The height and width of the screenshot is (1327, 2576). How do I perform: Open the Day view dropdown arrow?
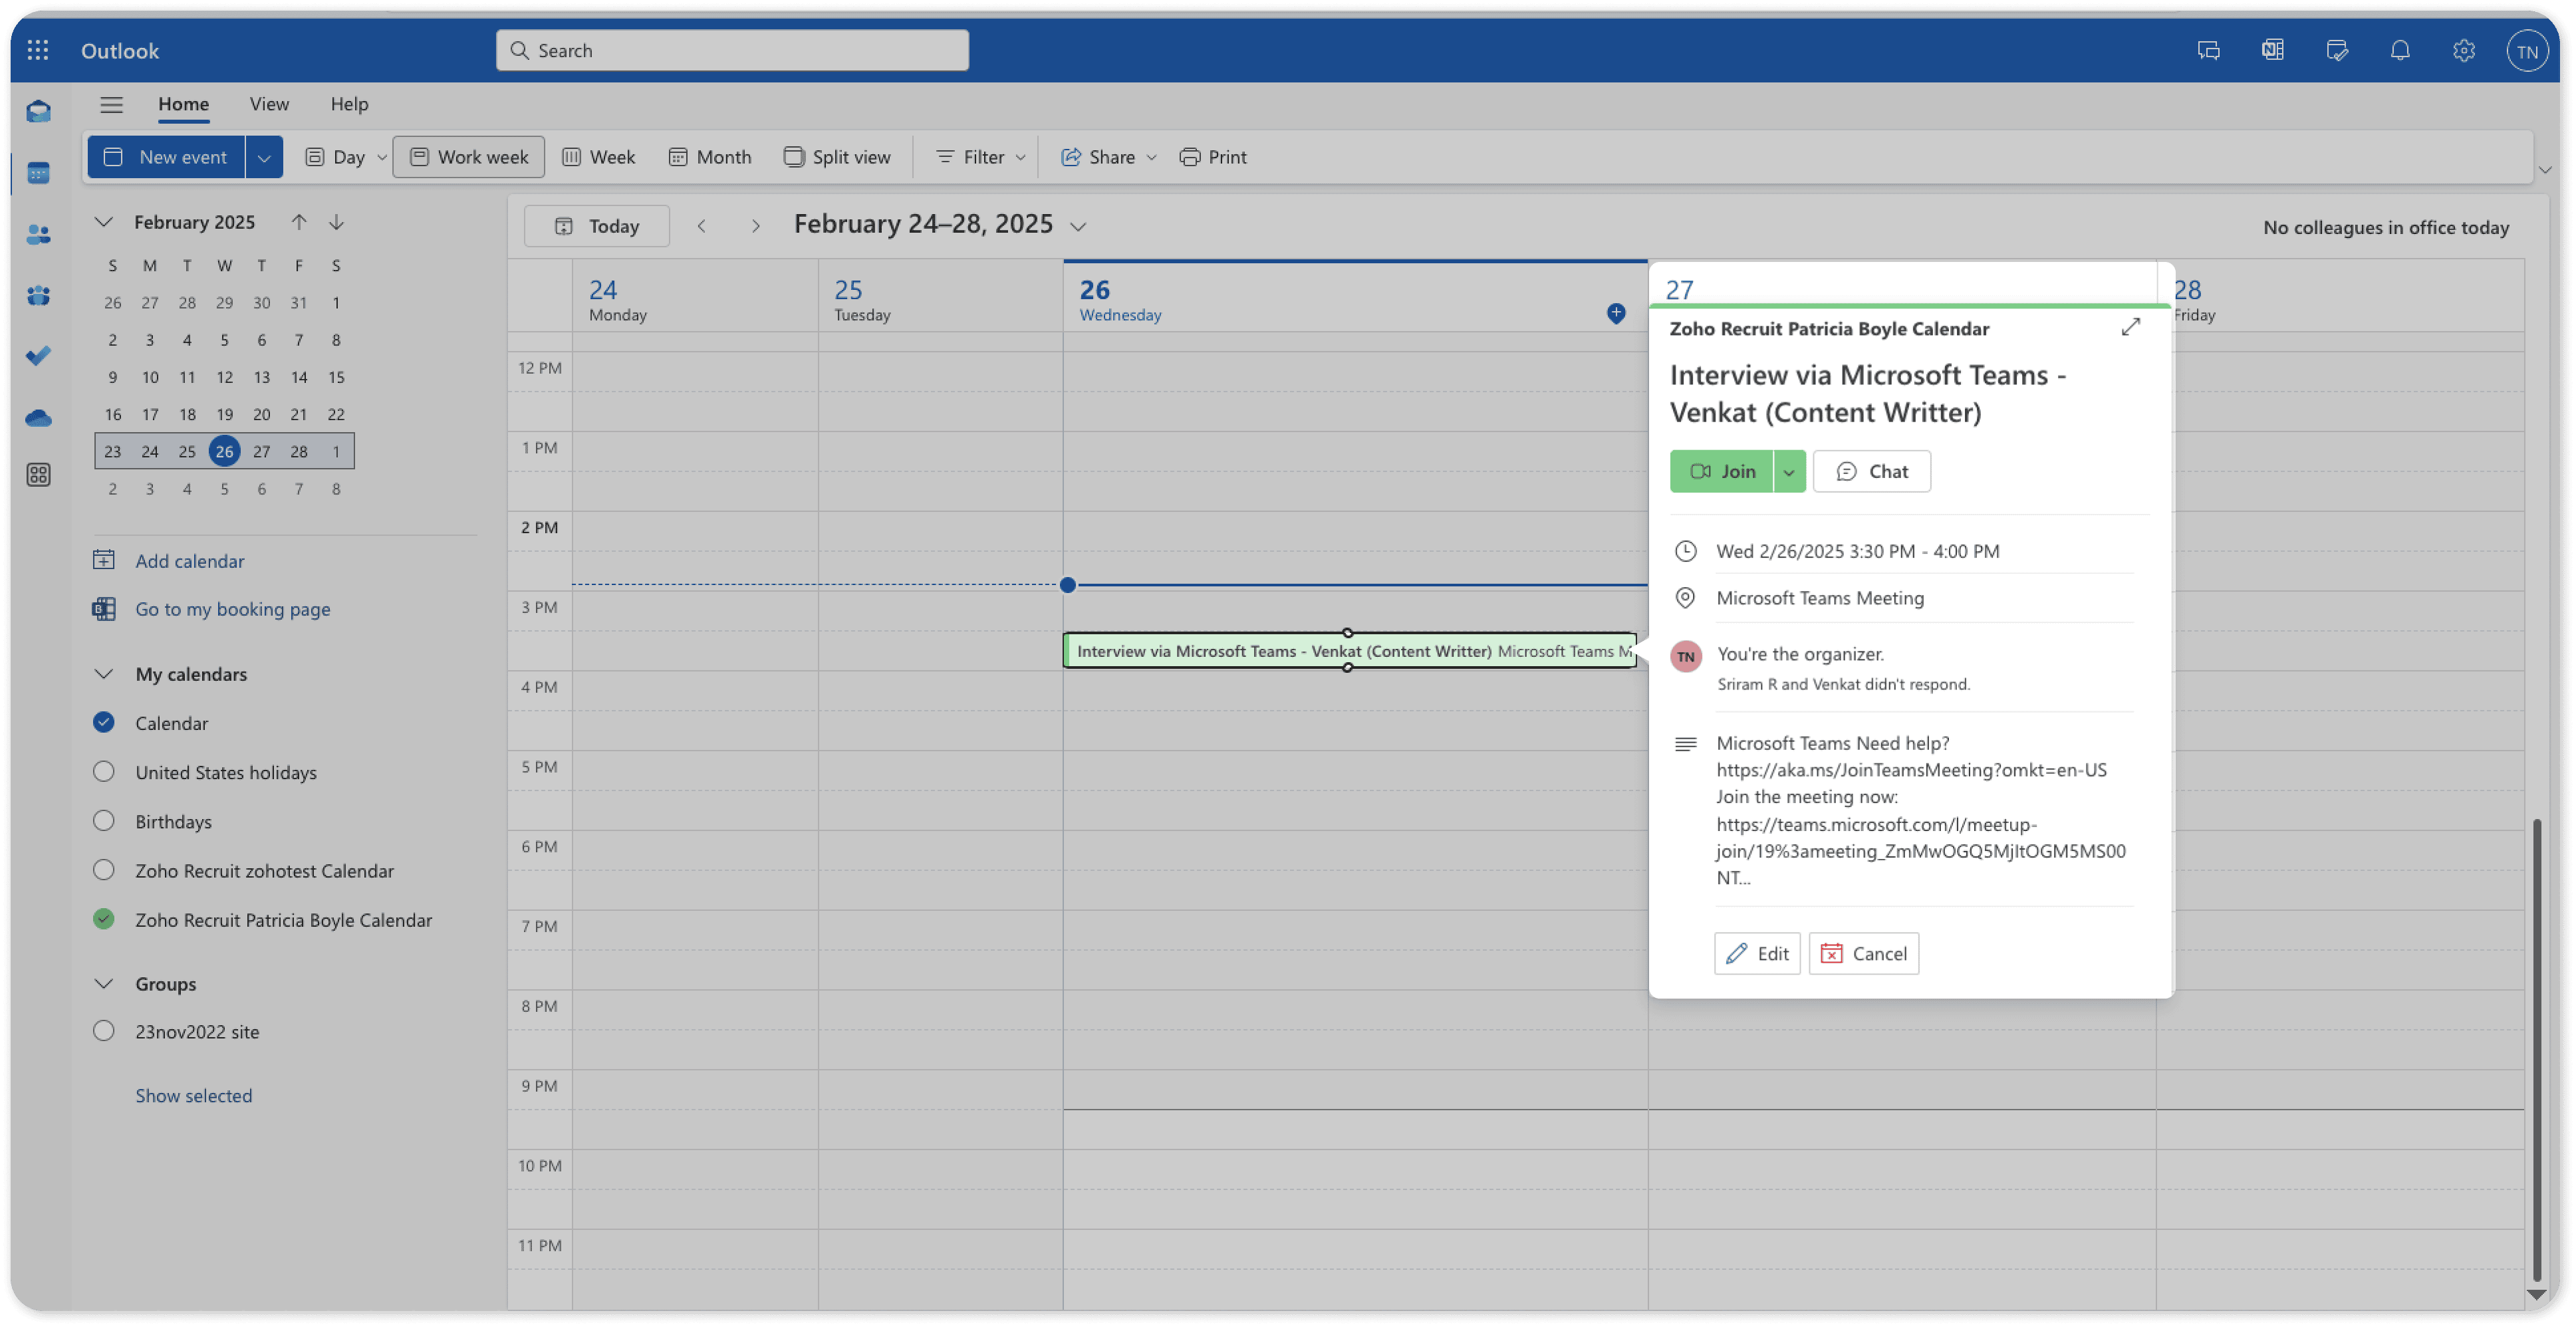[382, 157]
